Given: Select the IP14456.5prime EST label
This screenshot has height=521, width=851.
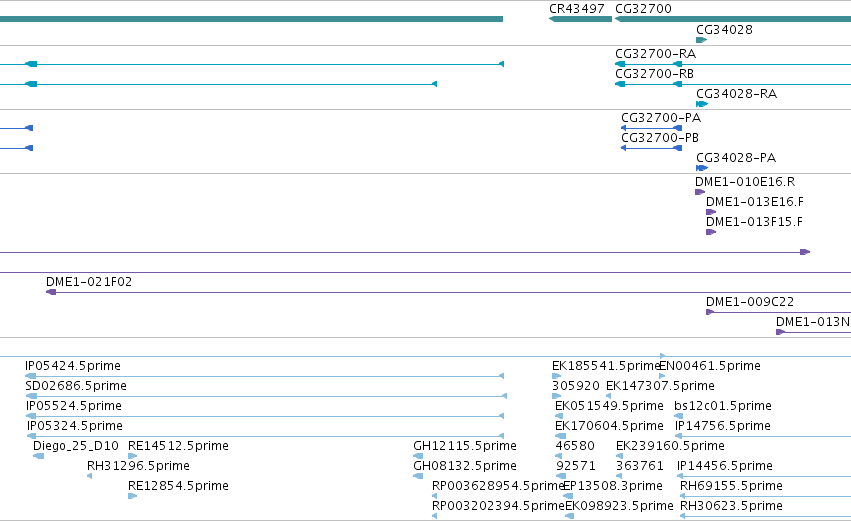Looking at the screenshot, I should [725, 466].
